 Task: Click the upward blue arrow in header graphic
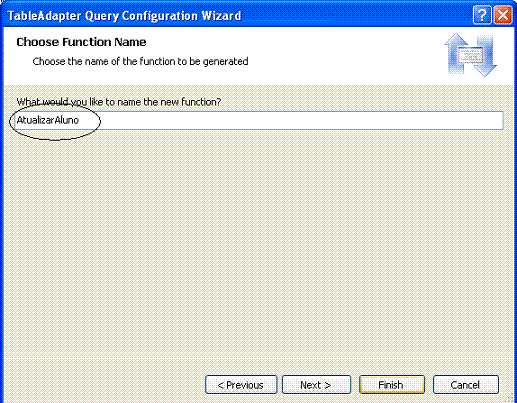pos(456,53)
